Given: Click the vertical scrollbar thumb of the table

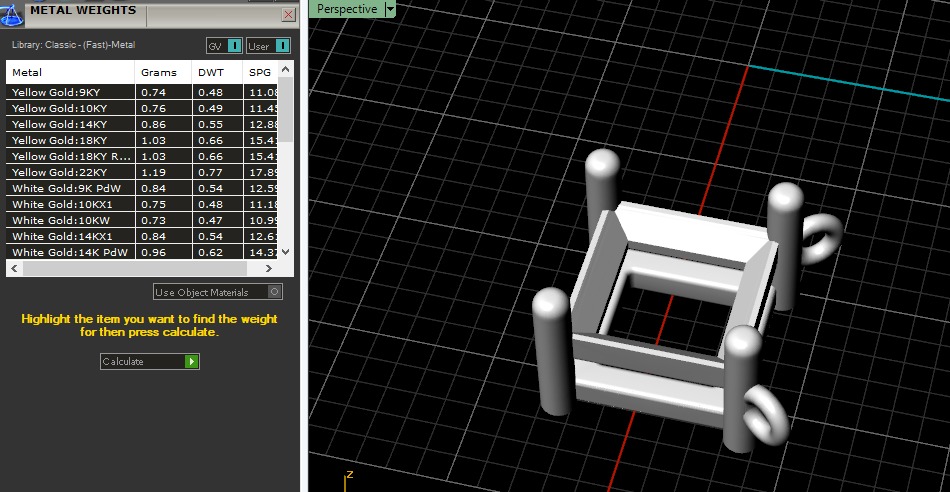Looking at the screenshot, I should click(286, 110).
